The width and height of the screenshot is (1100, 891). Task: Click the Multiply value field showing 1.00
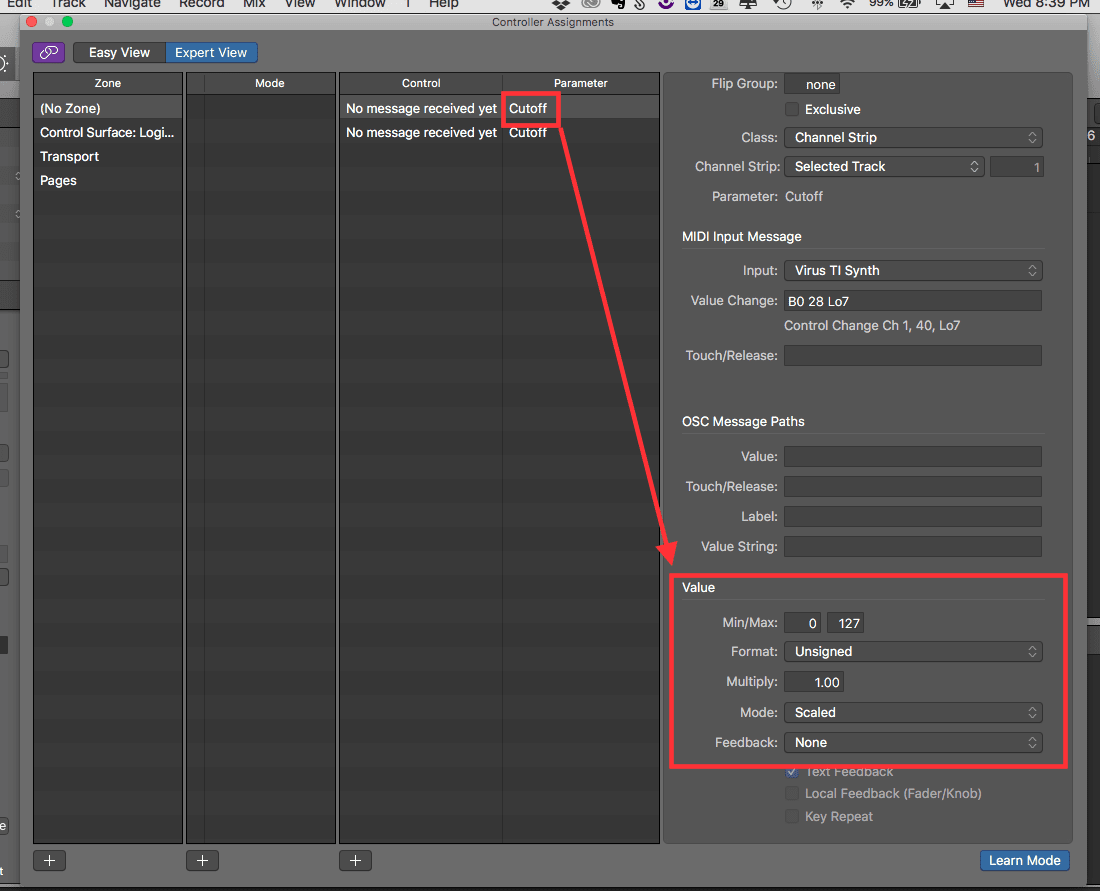814,682
